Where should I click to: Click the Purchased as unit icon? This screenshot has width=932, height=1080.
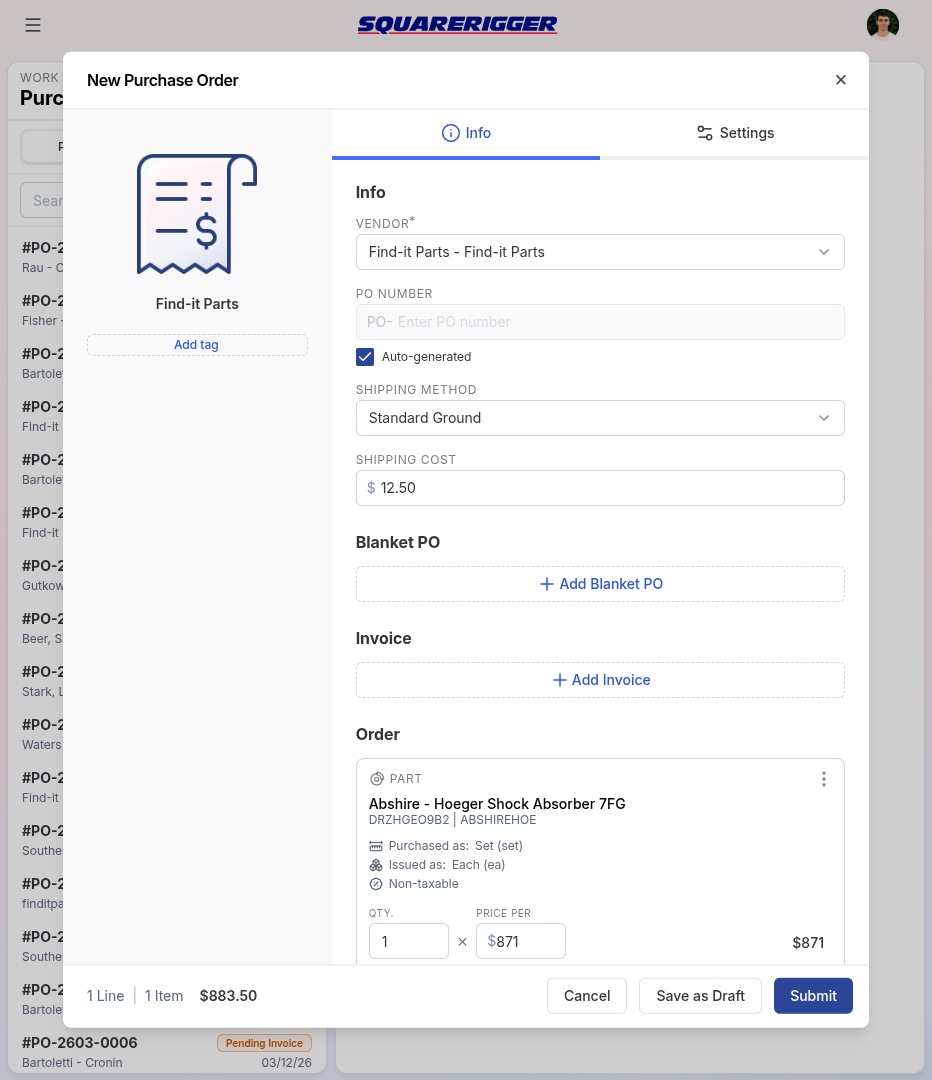pyautogui.click(x=375, y=846)
